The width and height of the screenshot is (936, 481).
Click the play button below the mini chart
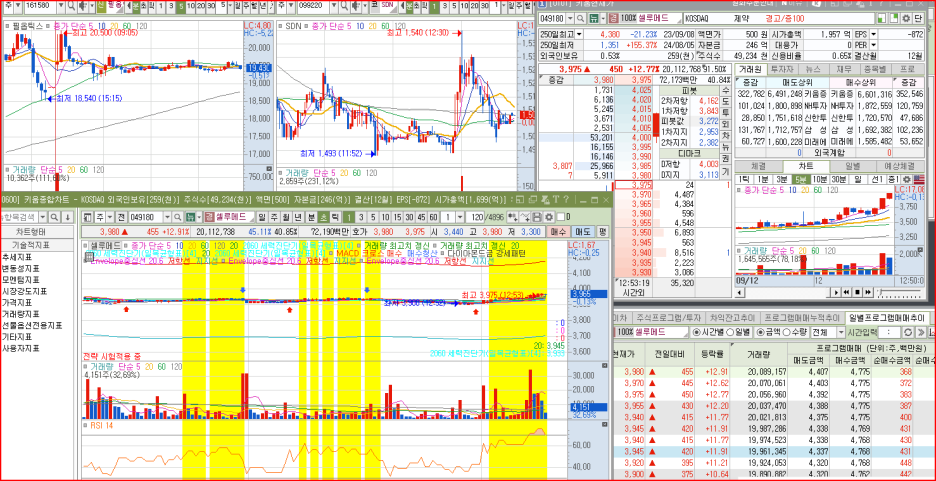pos(836,292)
